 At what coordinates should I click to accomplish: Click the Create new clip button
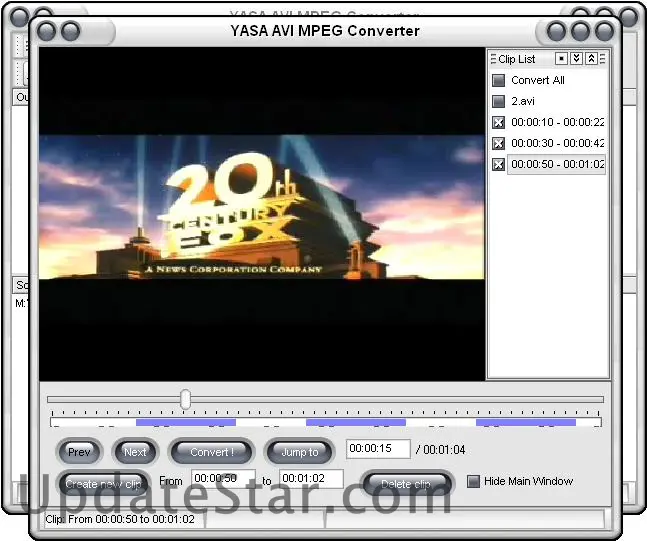[x=103, y=484]
